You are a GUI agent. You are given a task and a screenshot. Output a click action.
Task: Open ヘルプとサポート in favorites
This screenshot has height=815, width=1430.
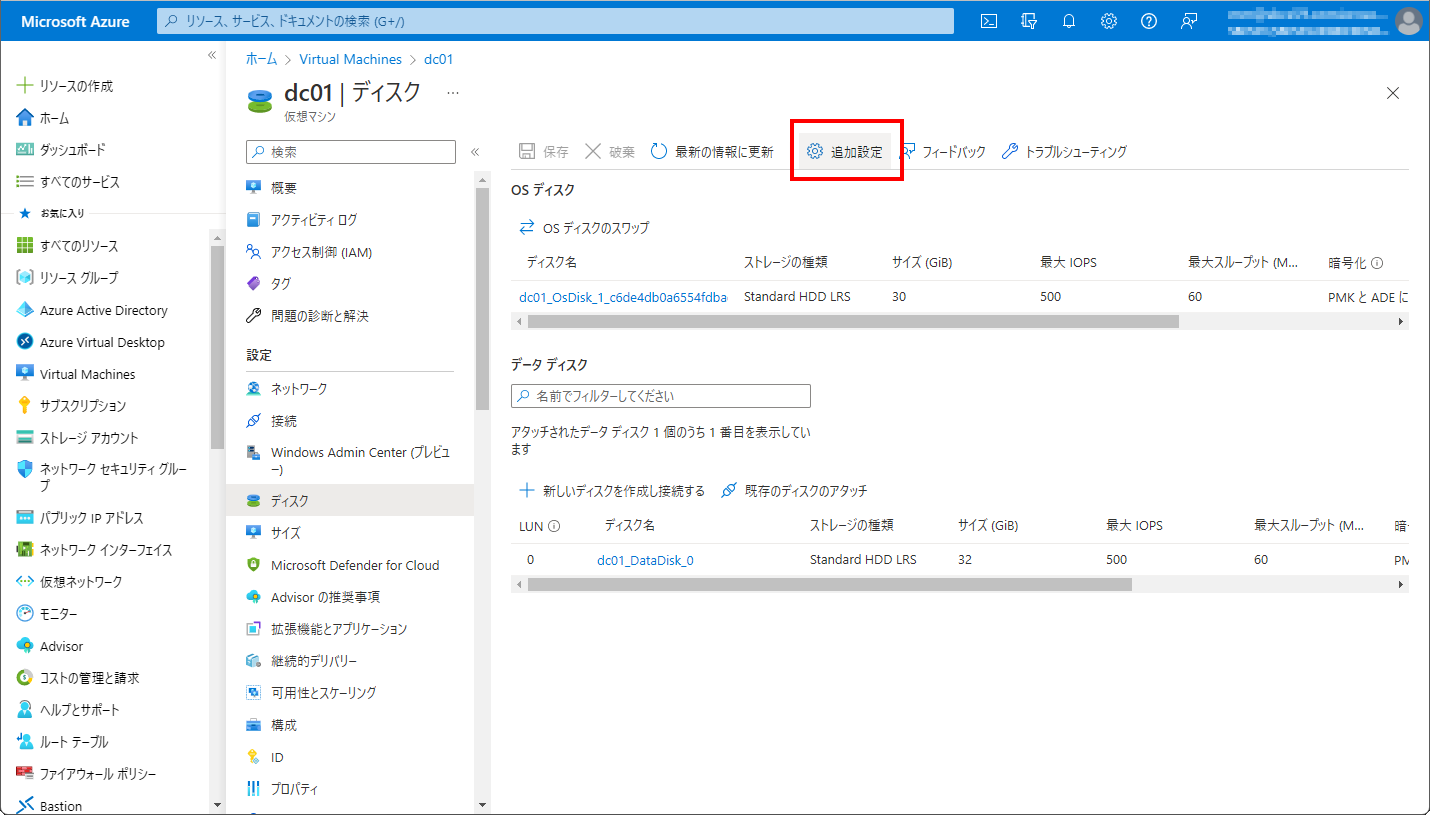pyautogui.click(x=79, y=710)
